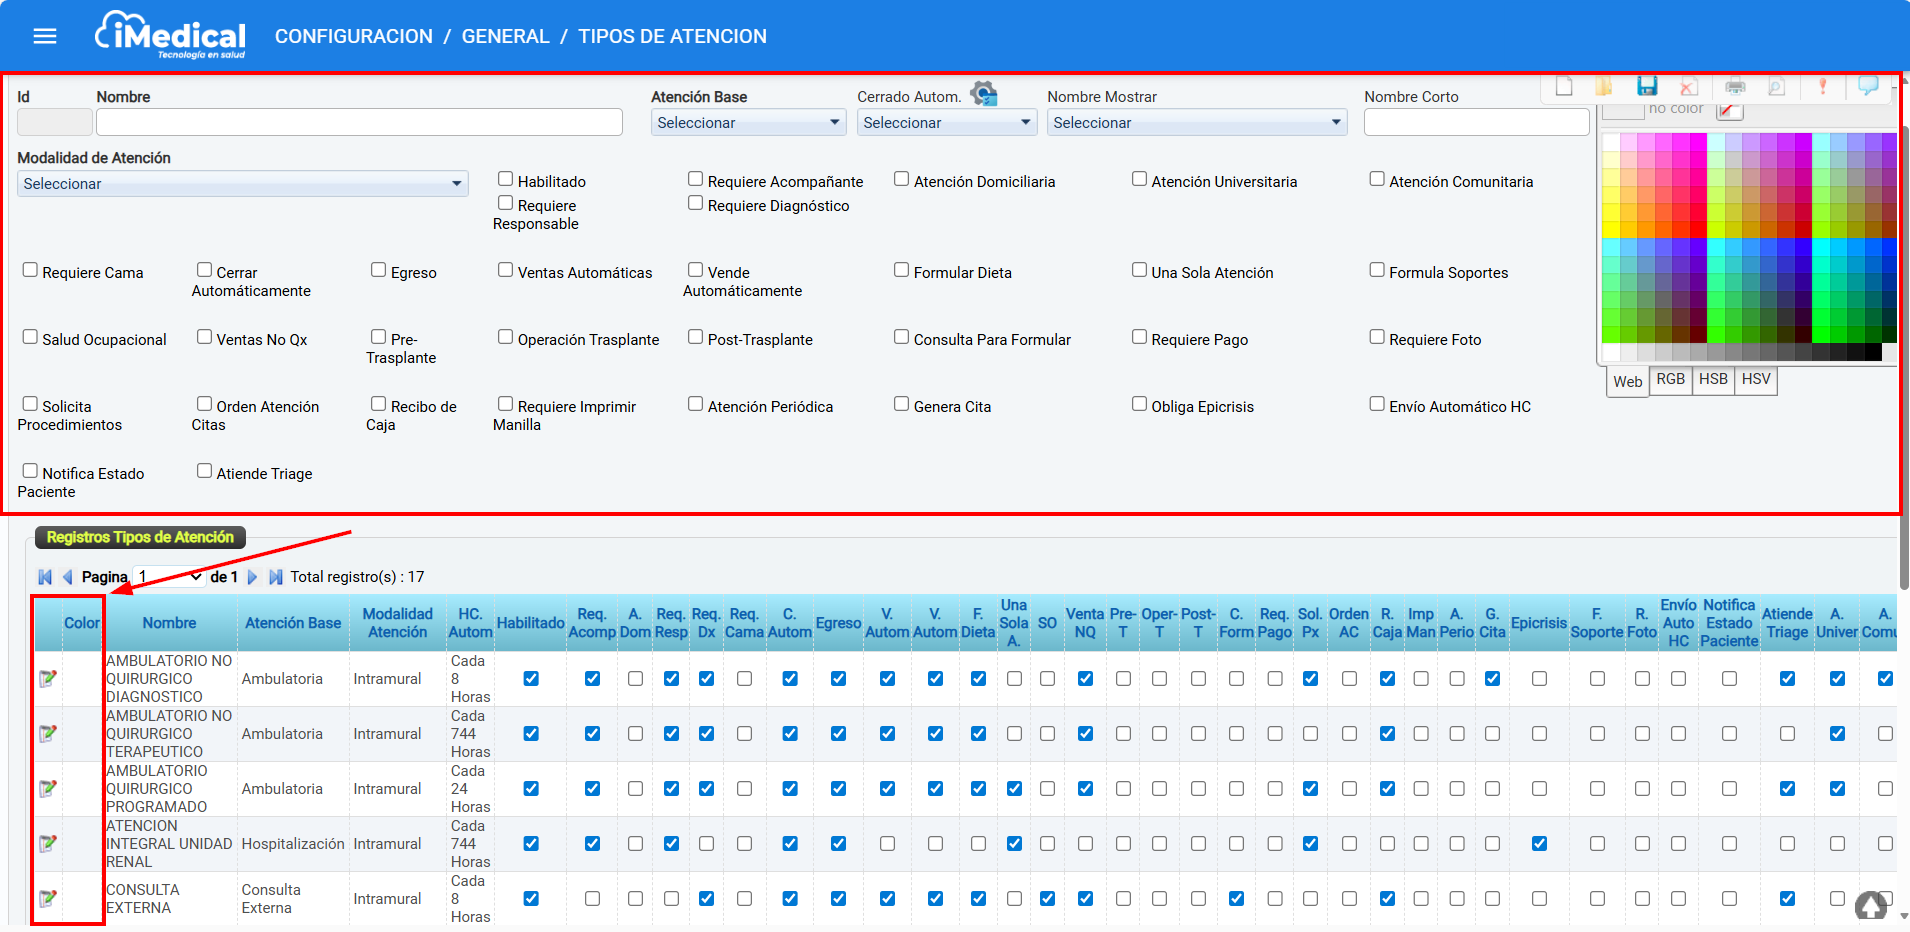Tick the Atiende Triage checkbox
Screen dimensions: 1910x932
[205, 471]
